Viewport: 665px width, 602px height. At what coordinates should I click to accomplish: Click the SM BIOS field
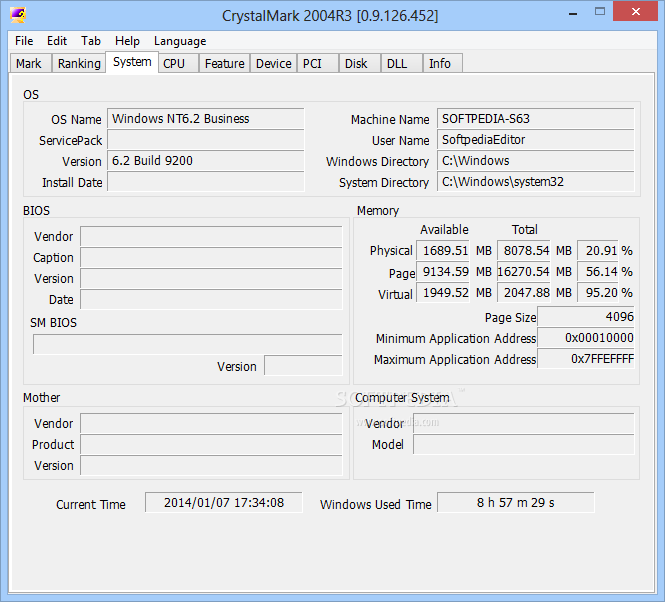[x=187, y=344]
